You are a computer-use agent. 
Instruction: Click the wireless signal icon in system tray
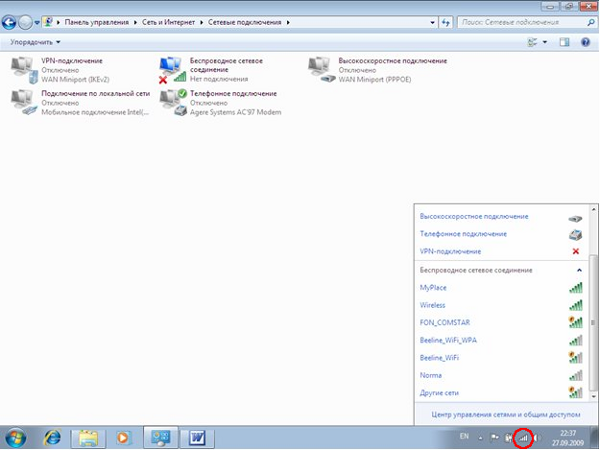coord(522,437)
